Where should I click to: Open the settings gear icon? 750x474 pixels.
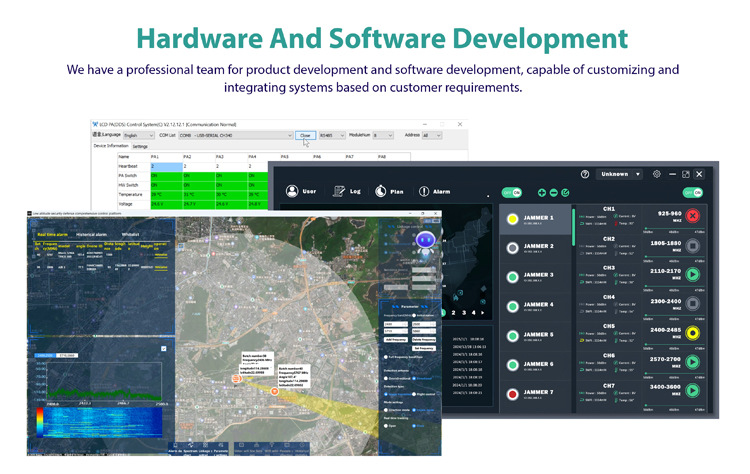coord(656,174)
